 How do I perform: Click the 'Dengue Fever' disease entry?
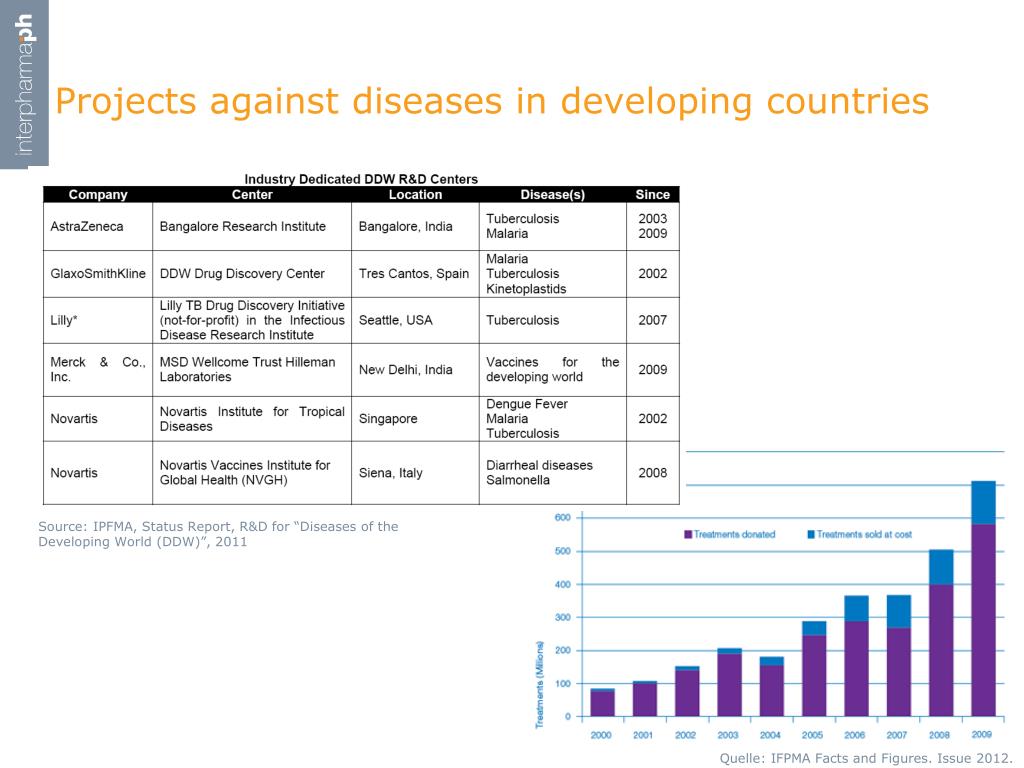coord(526,404)
